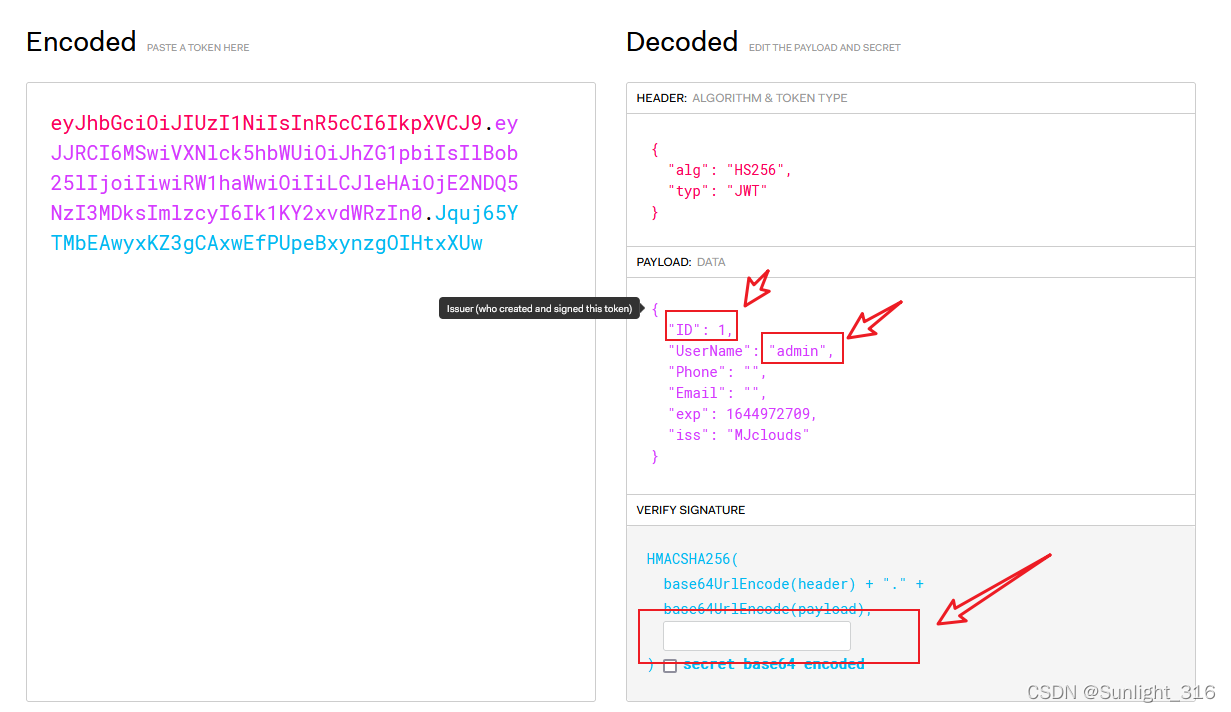
Task: Click the "UserName" key in payload
Action: 710,351
